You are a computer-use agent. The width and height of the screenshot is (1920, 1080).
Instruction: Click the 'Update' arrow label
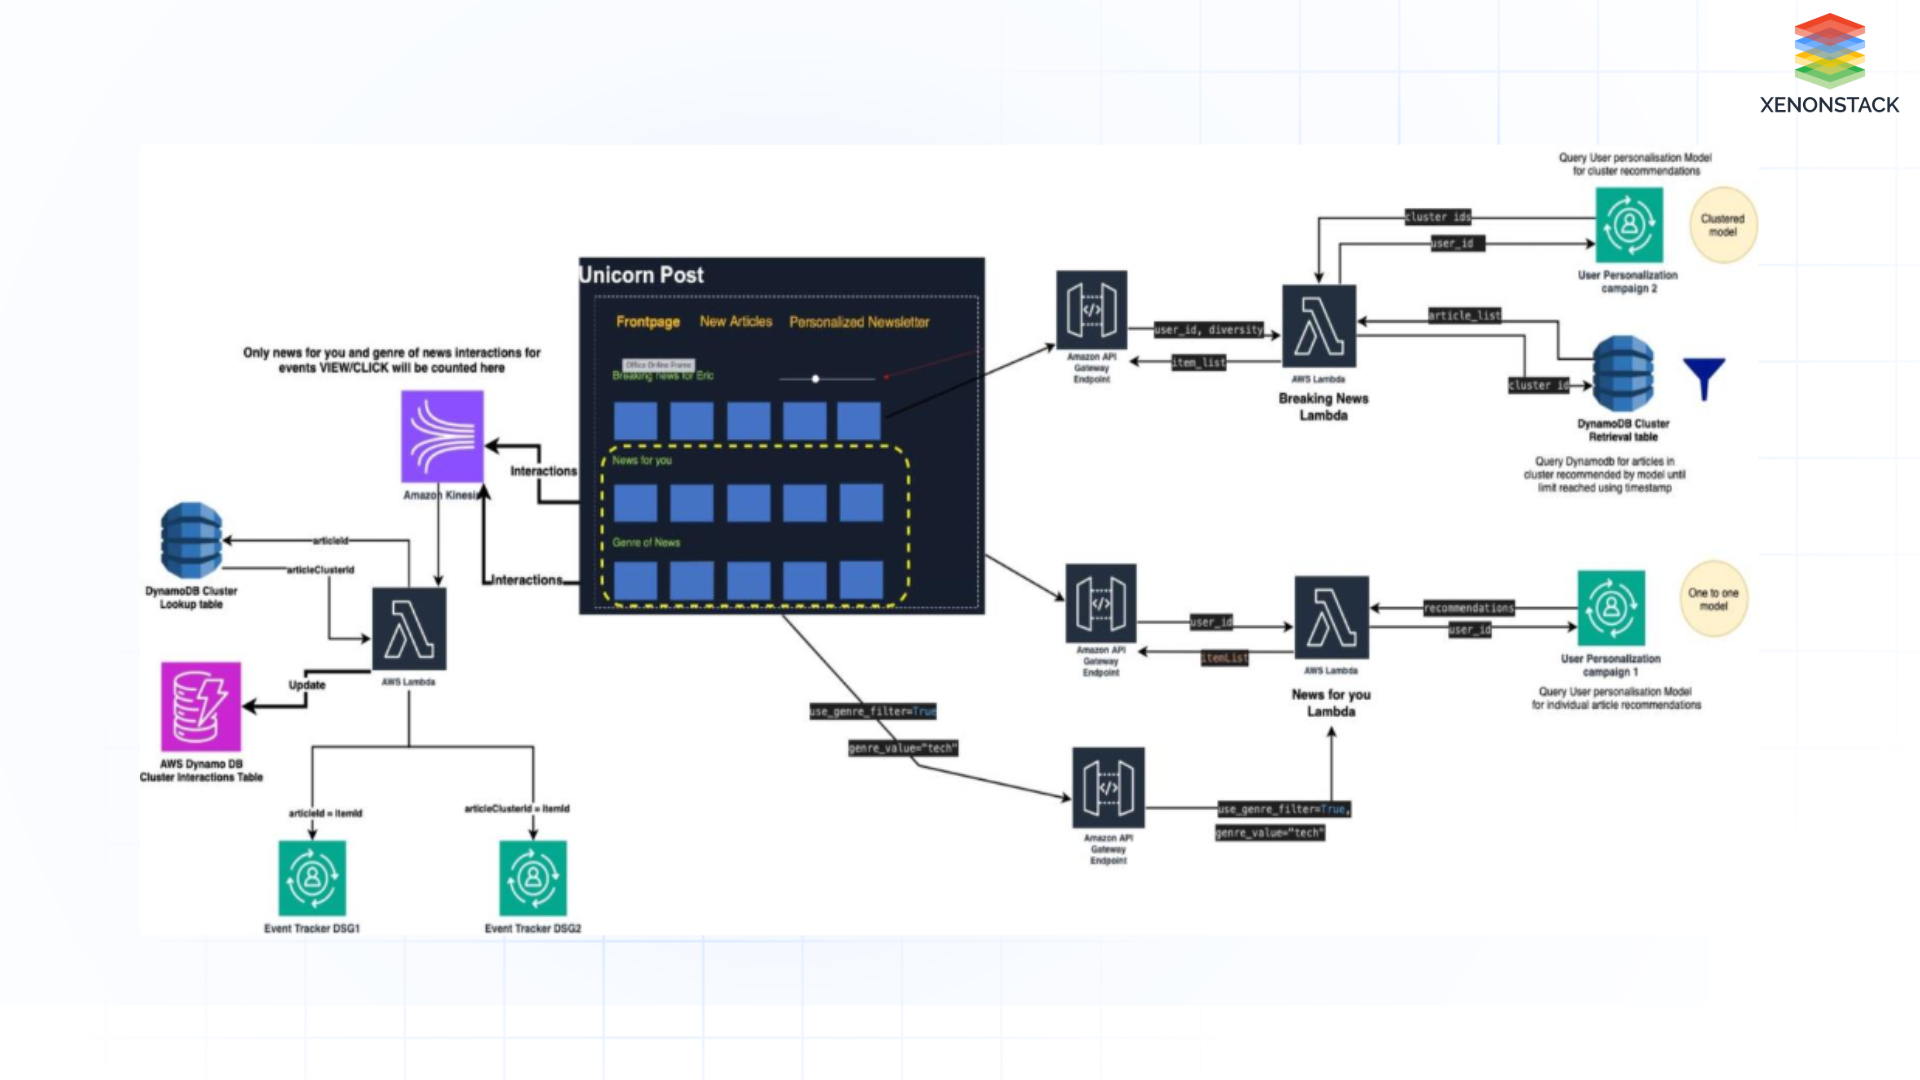[x=307, y=685]
